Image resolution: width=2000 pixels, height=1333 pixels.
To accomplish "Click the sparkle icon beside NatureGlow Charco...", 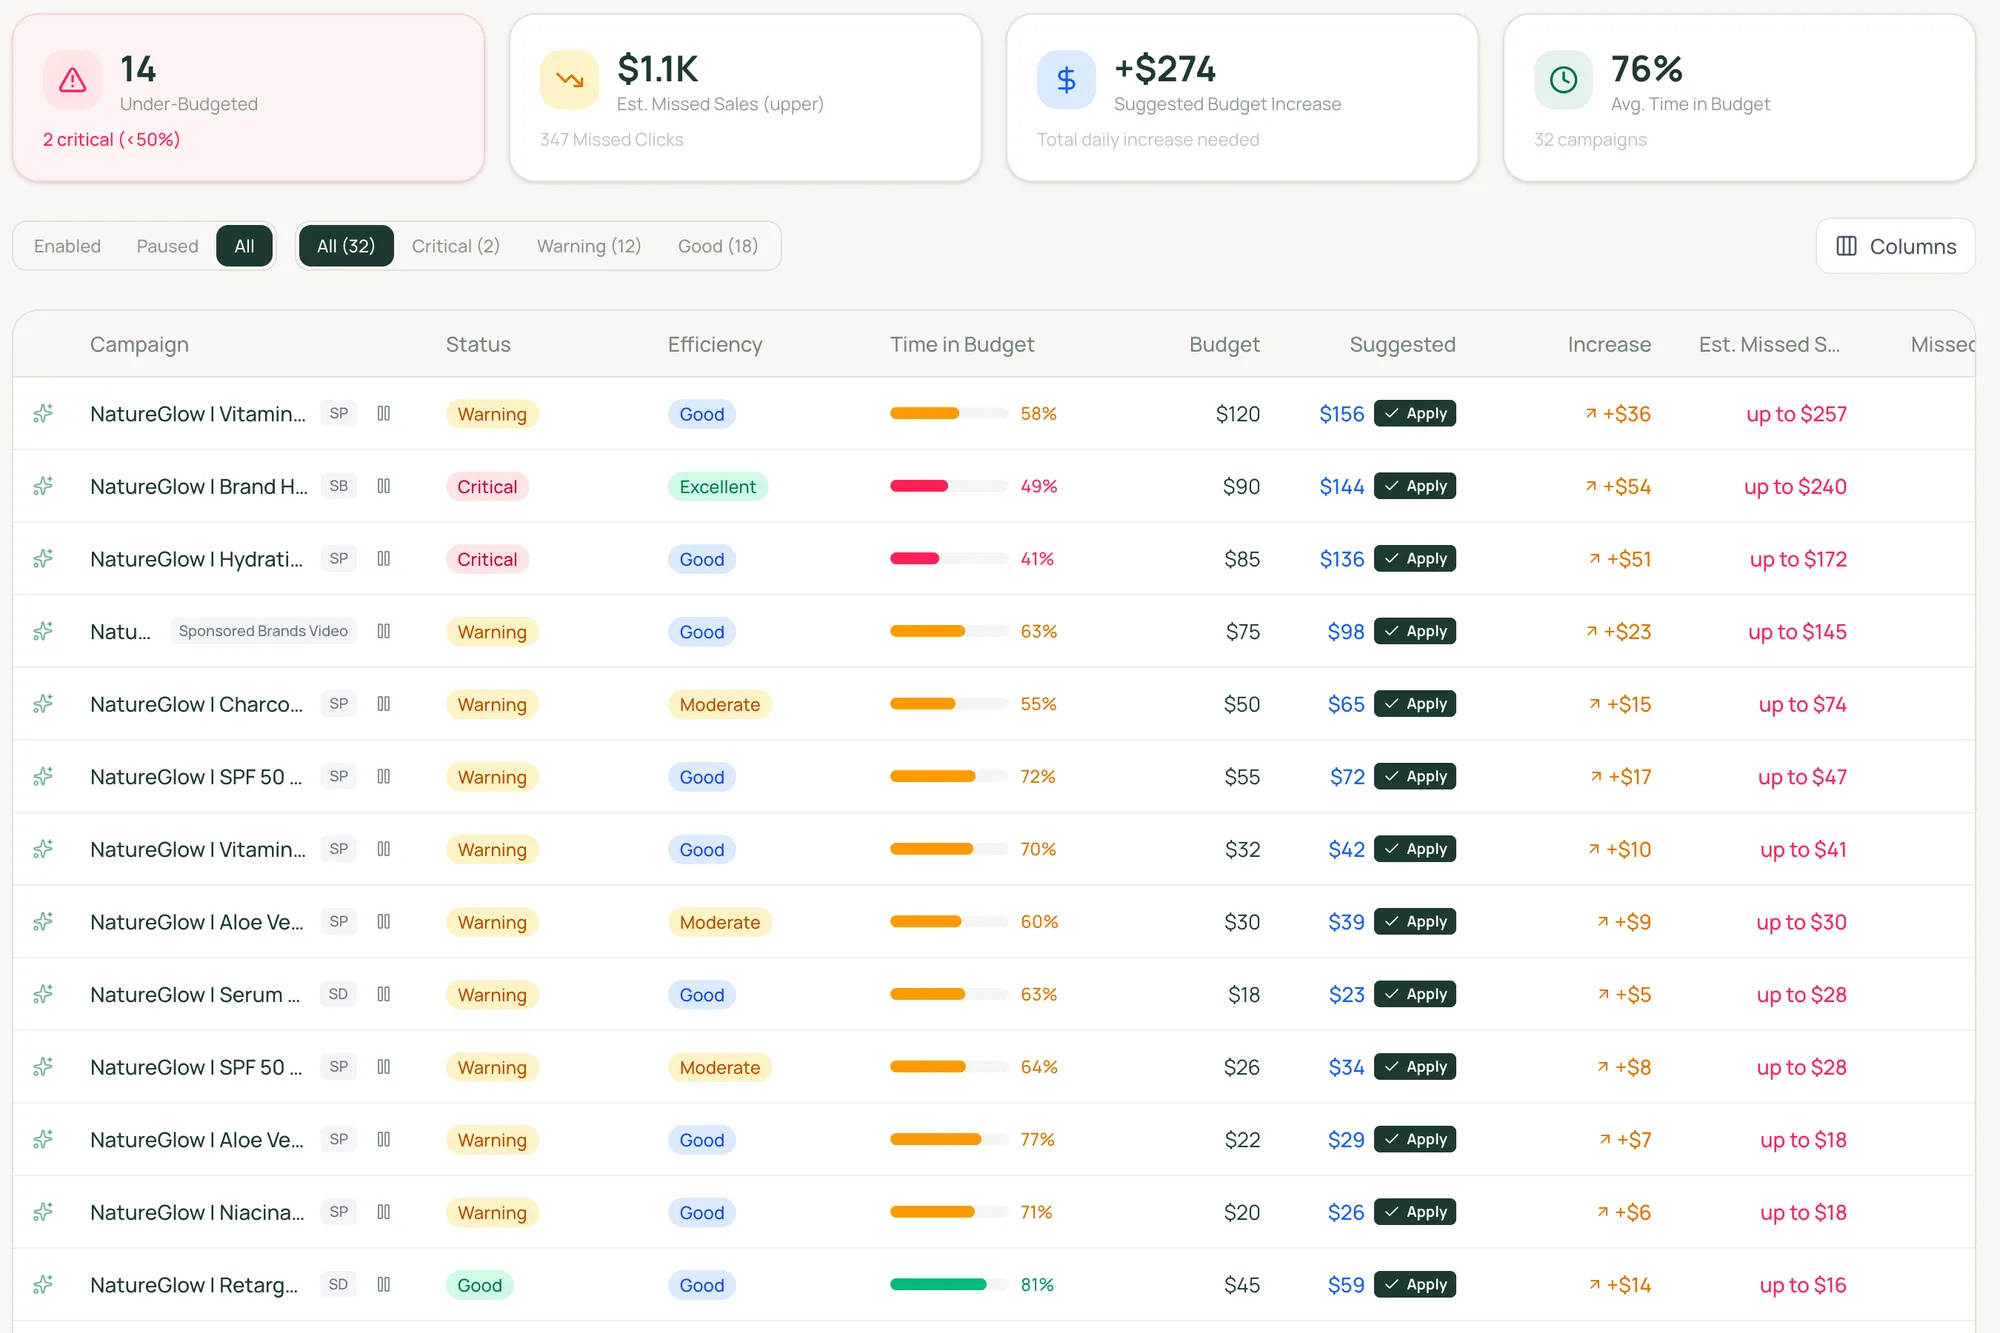I will point(43,704).
